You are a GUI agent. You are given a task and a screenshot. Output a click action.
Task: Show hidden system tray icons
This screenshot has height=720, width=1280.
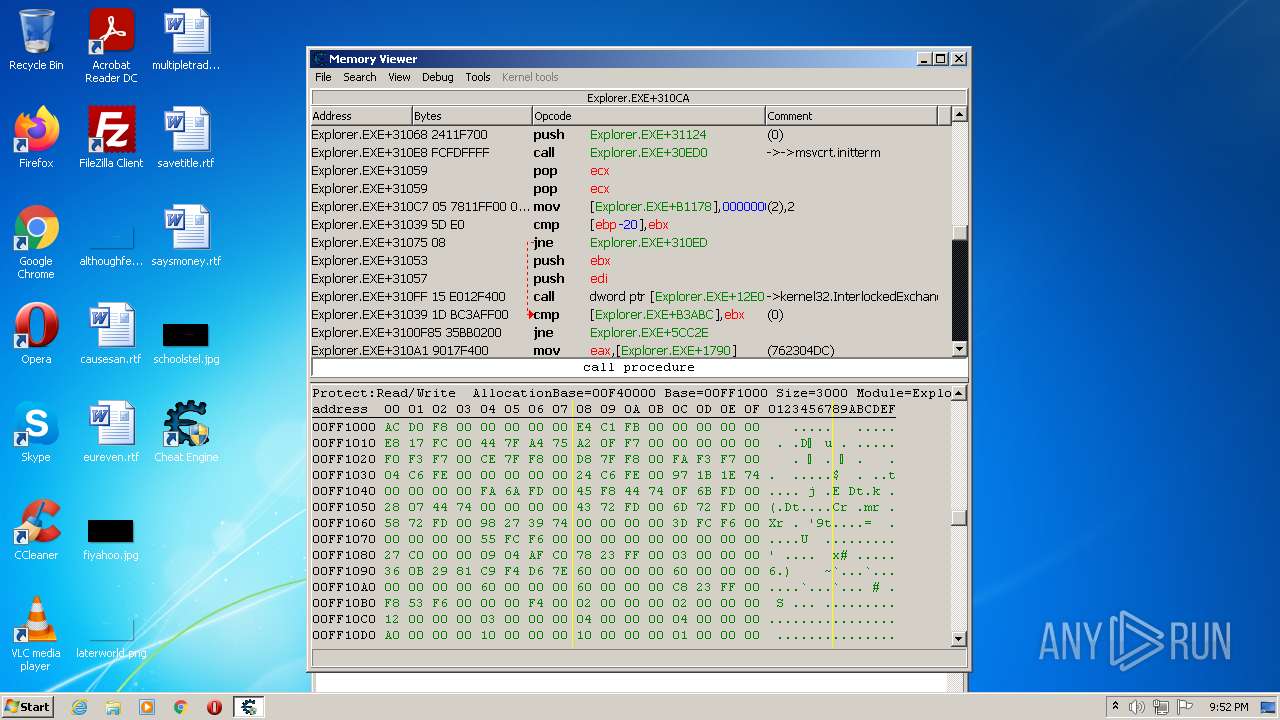[x=1115, y=707]
